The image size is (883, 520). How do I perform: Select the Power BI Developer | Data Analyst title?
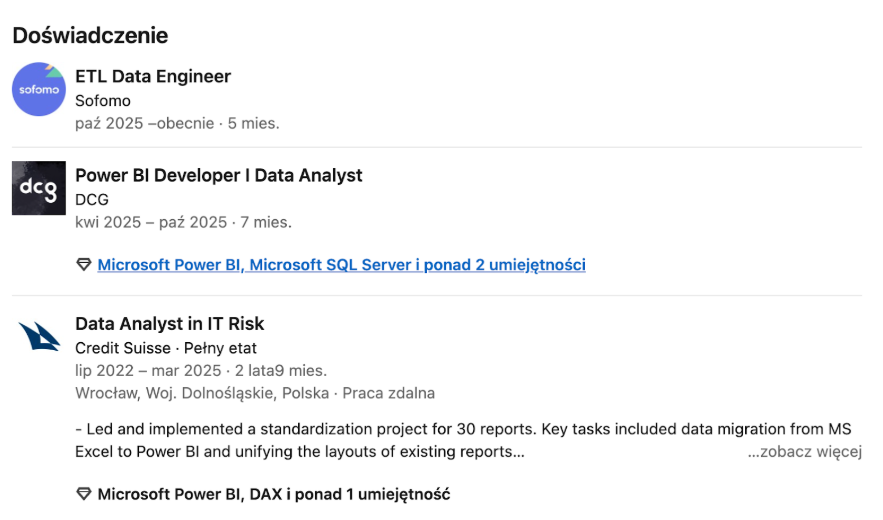219,175
